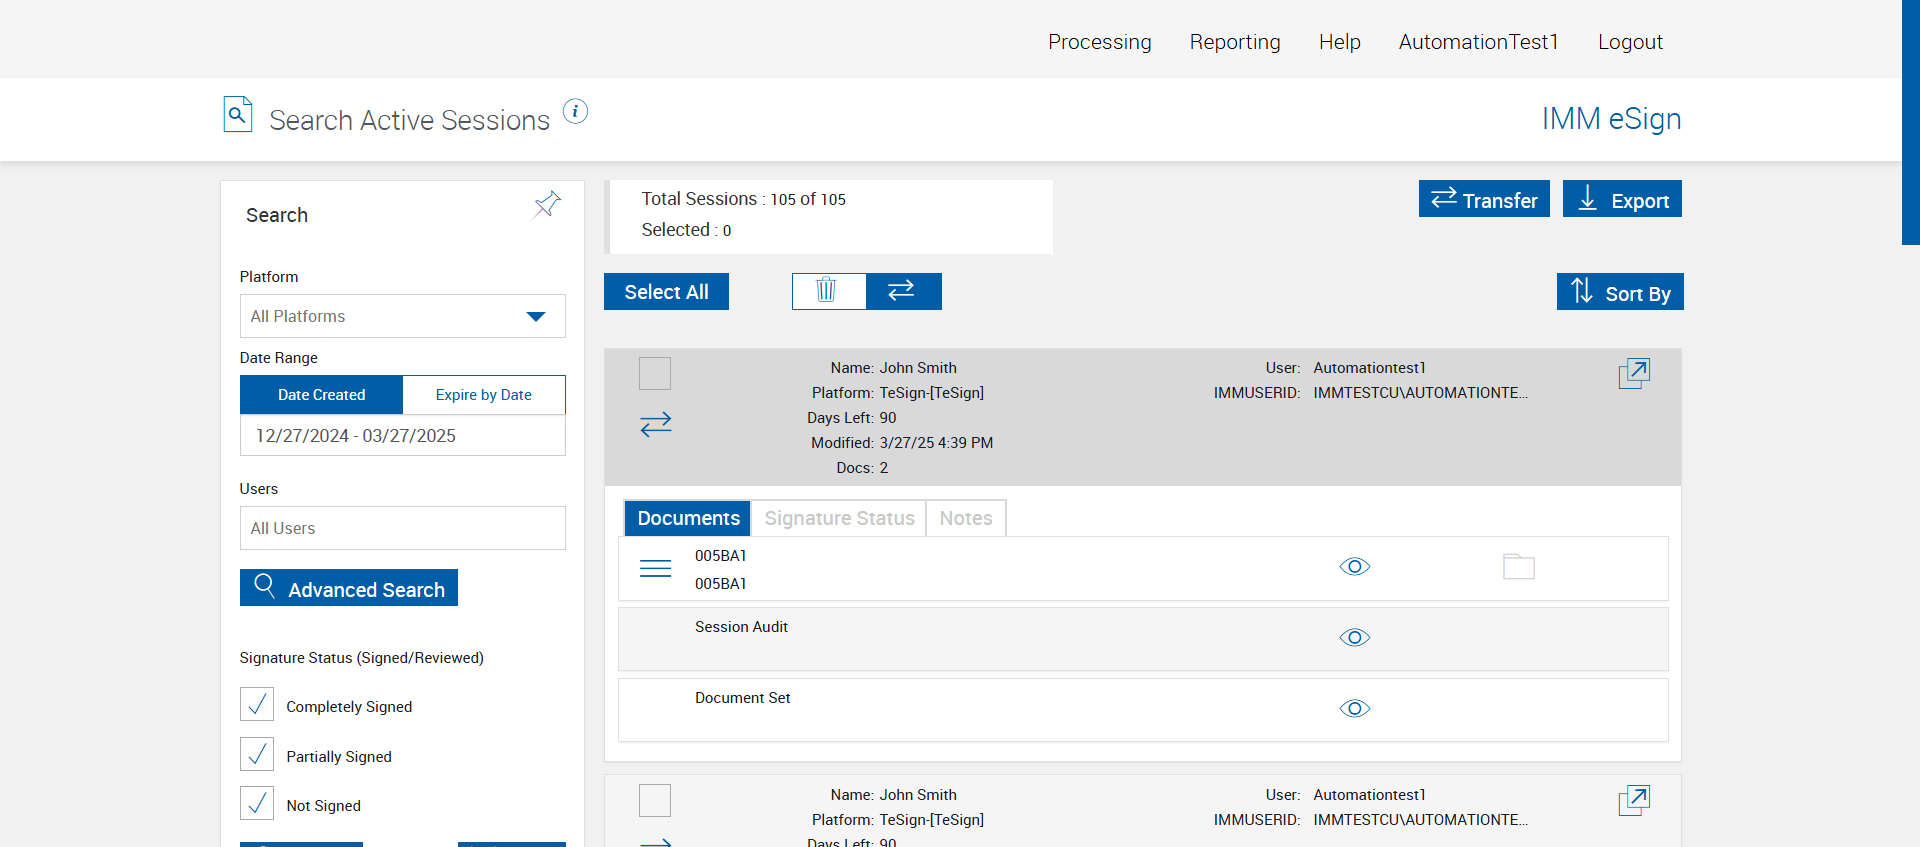
Task: View Session Audit with eye icon
Action: click(x=1354, y=638)
